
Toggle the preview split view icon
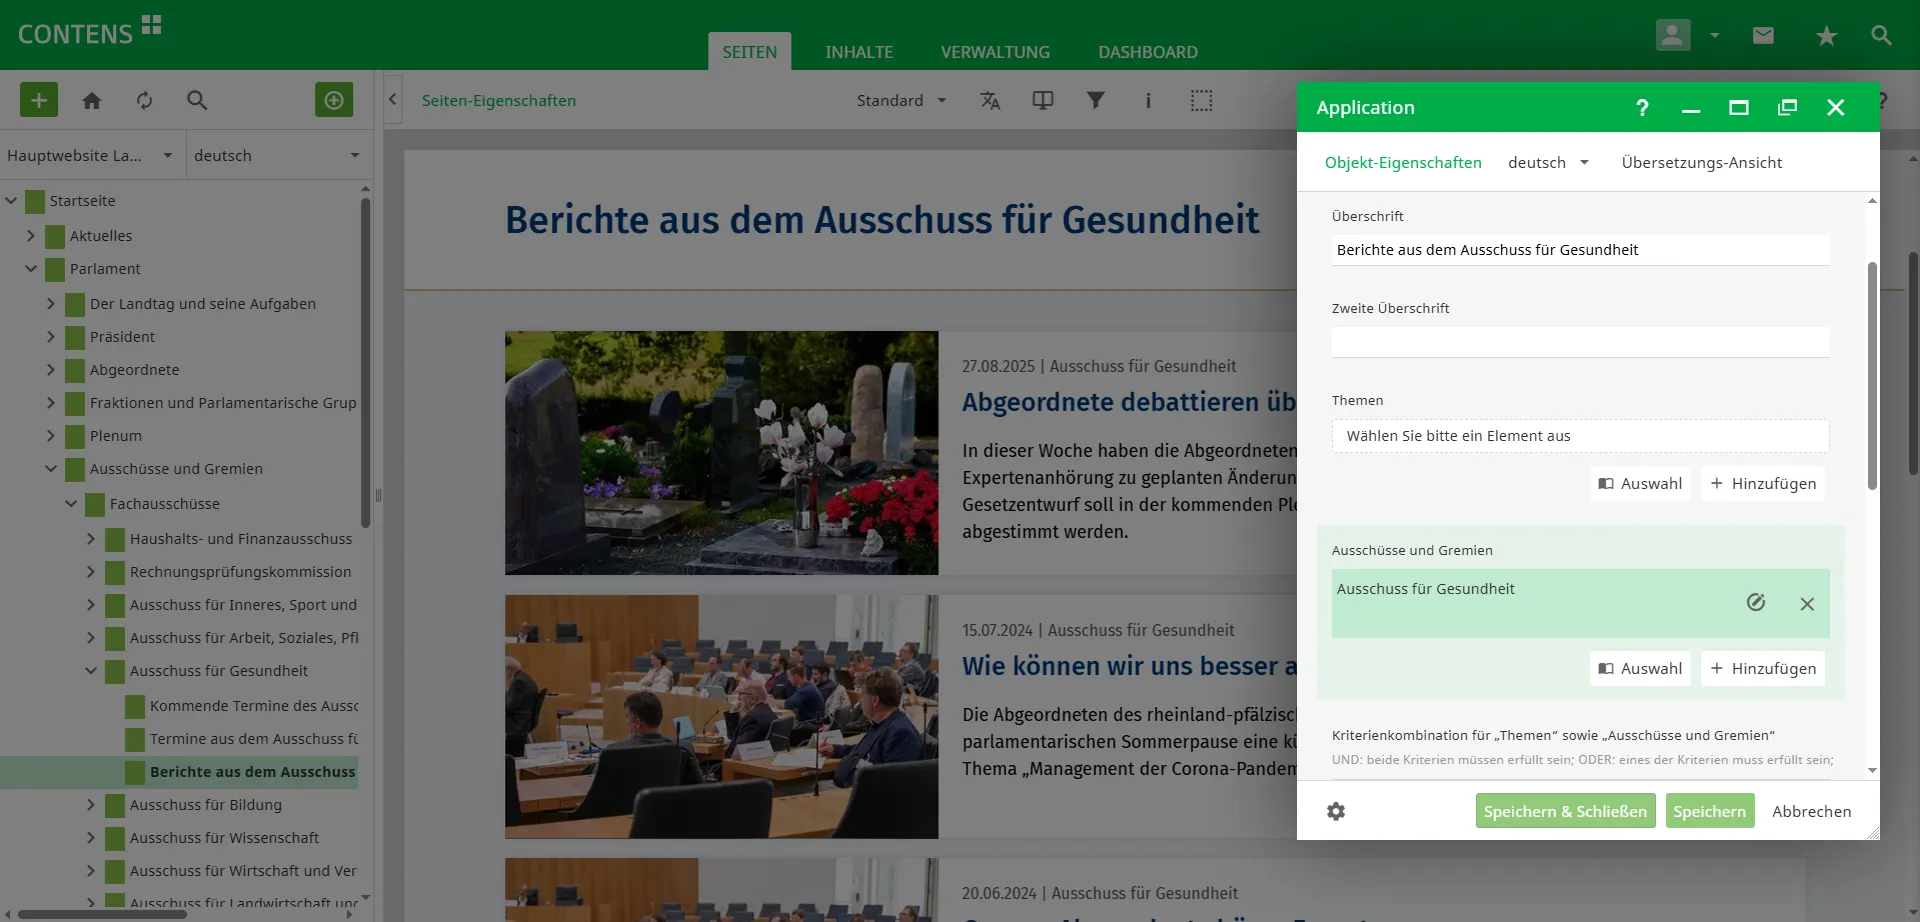click(1043, 100)
